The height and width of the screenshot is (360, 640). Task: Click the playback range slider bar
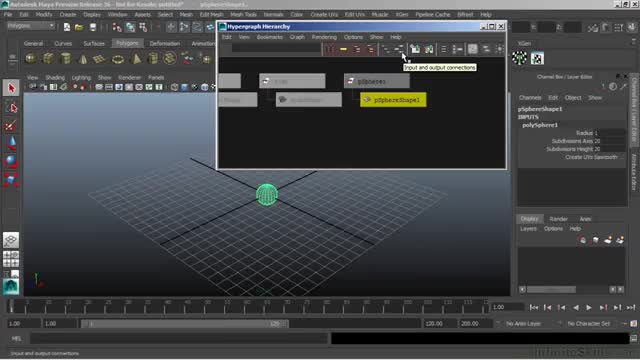184,324
